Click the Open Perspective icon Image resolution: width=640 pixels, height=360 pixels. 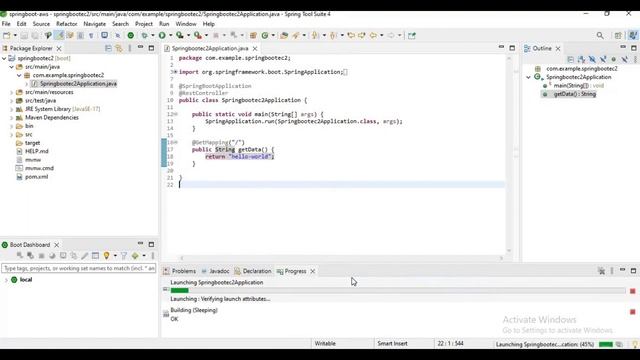[618, 36]
